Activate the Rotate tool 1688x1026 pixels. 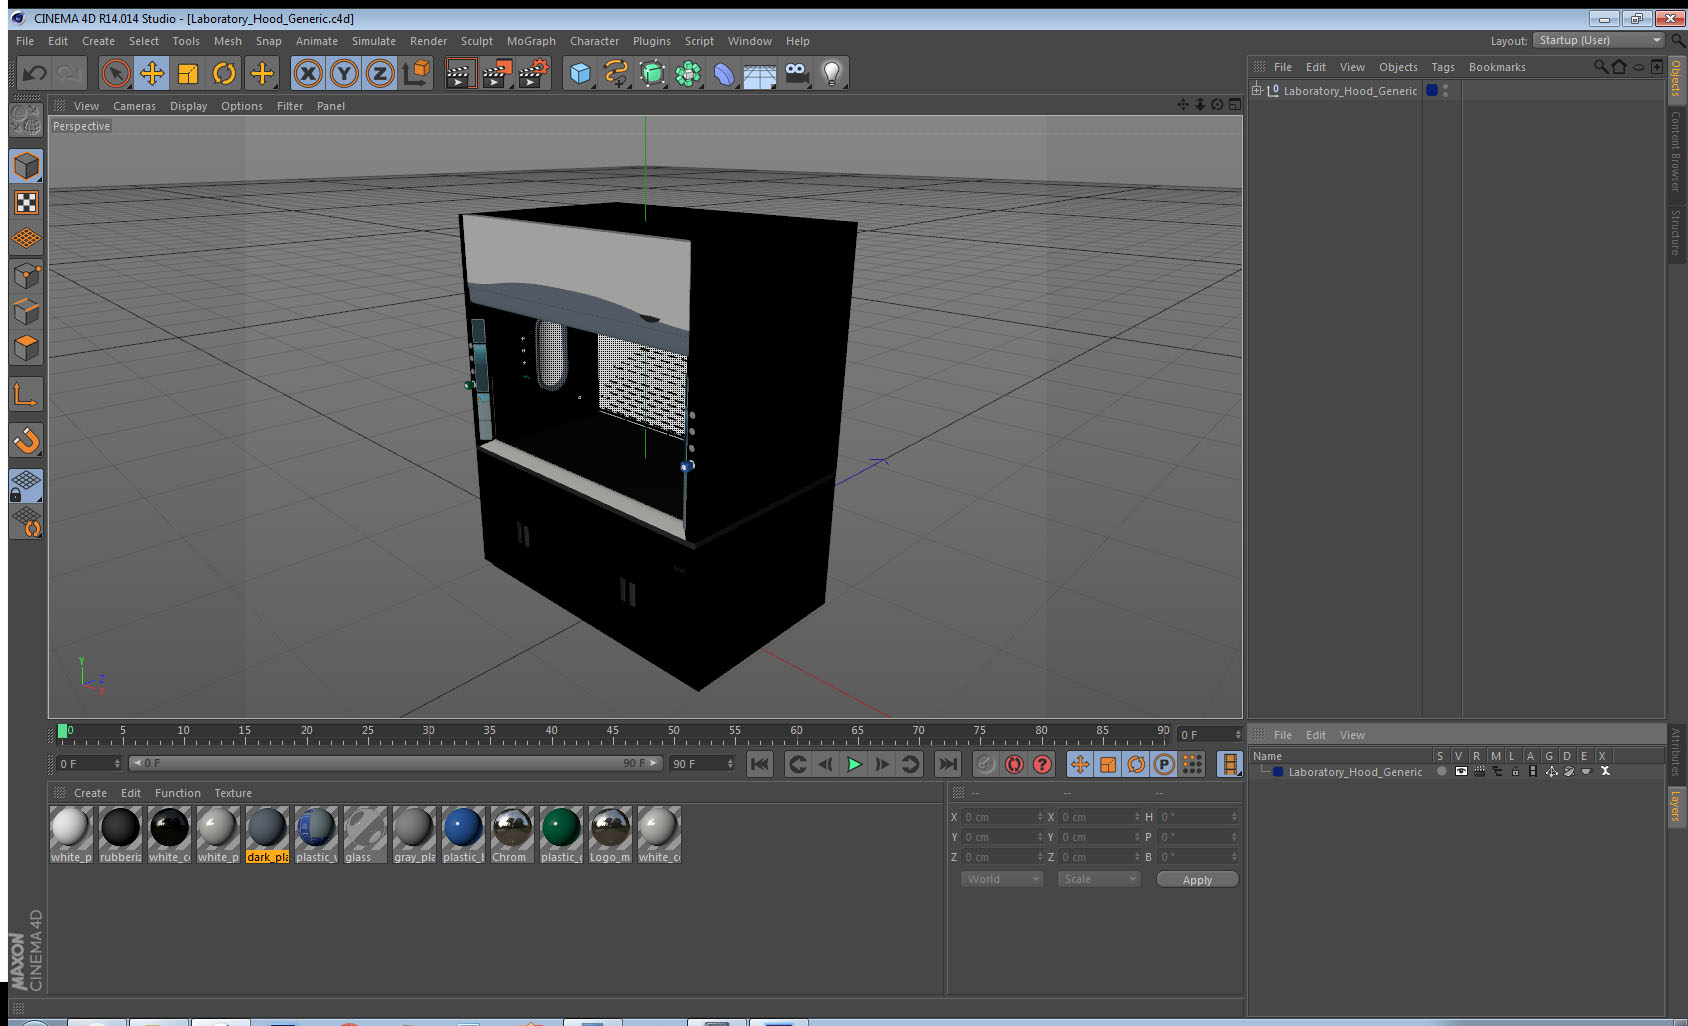(224, 73)
